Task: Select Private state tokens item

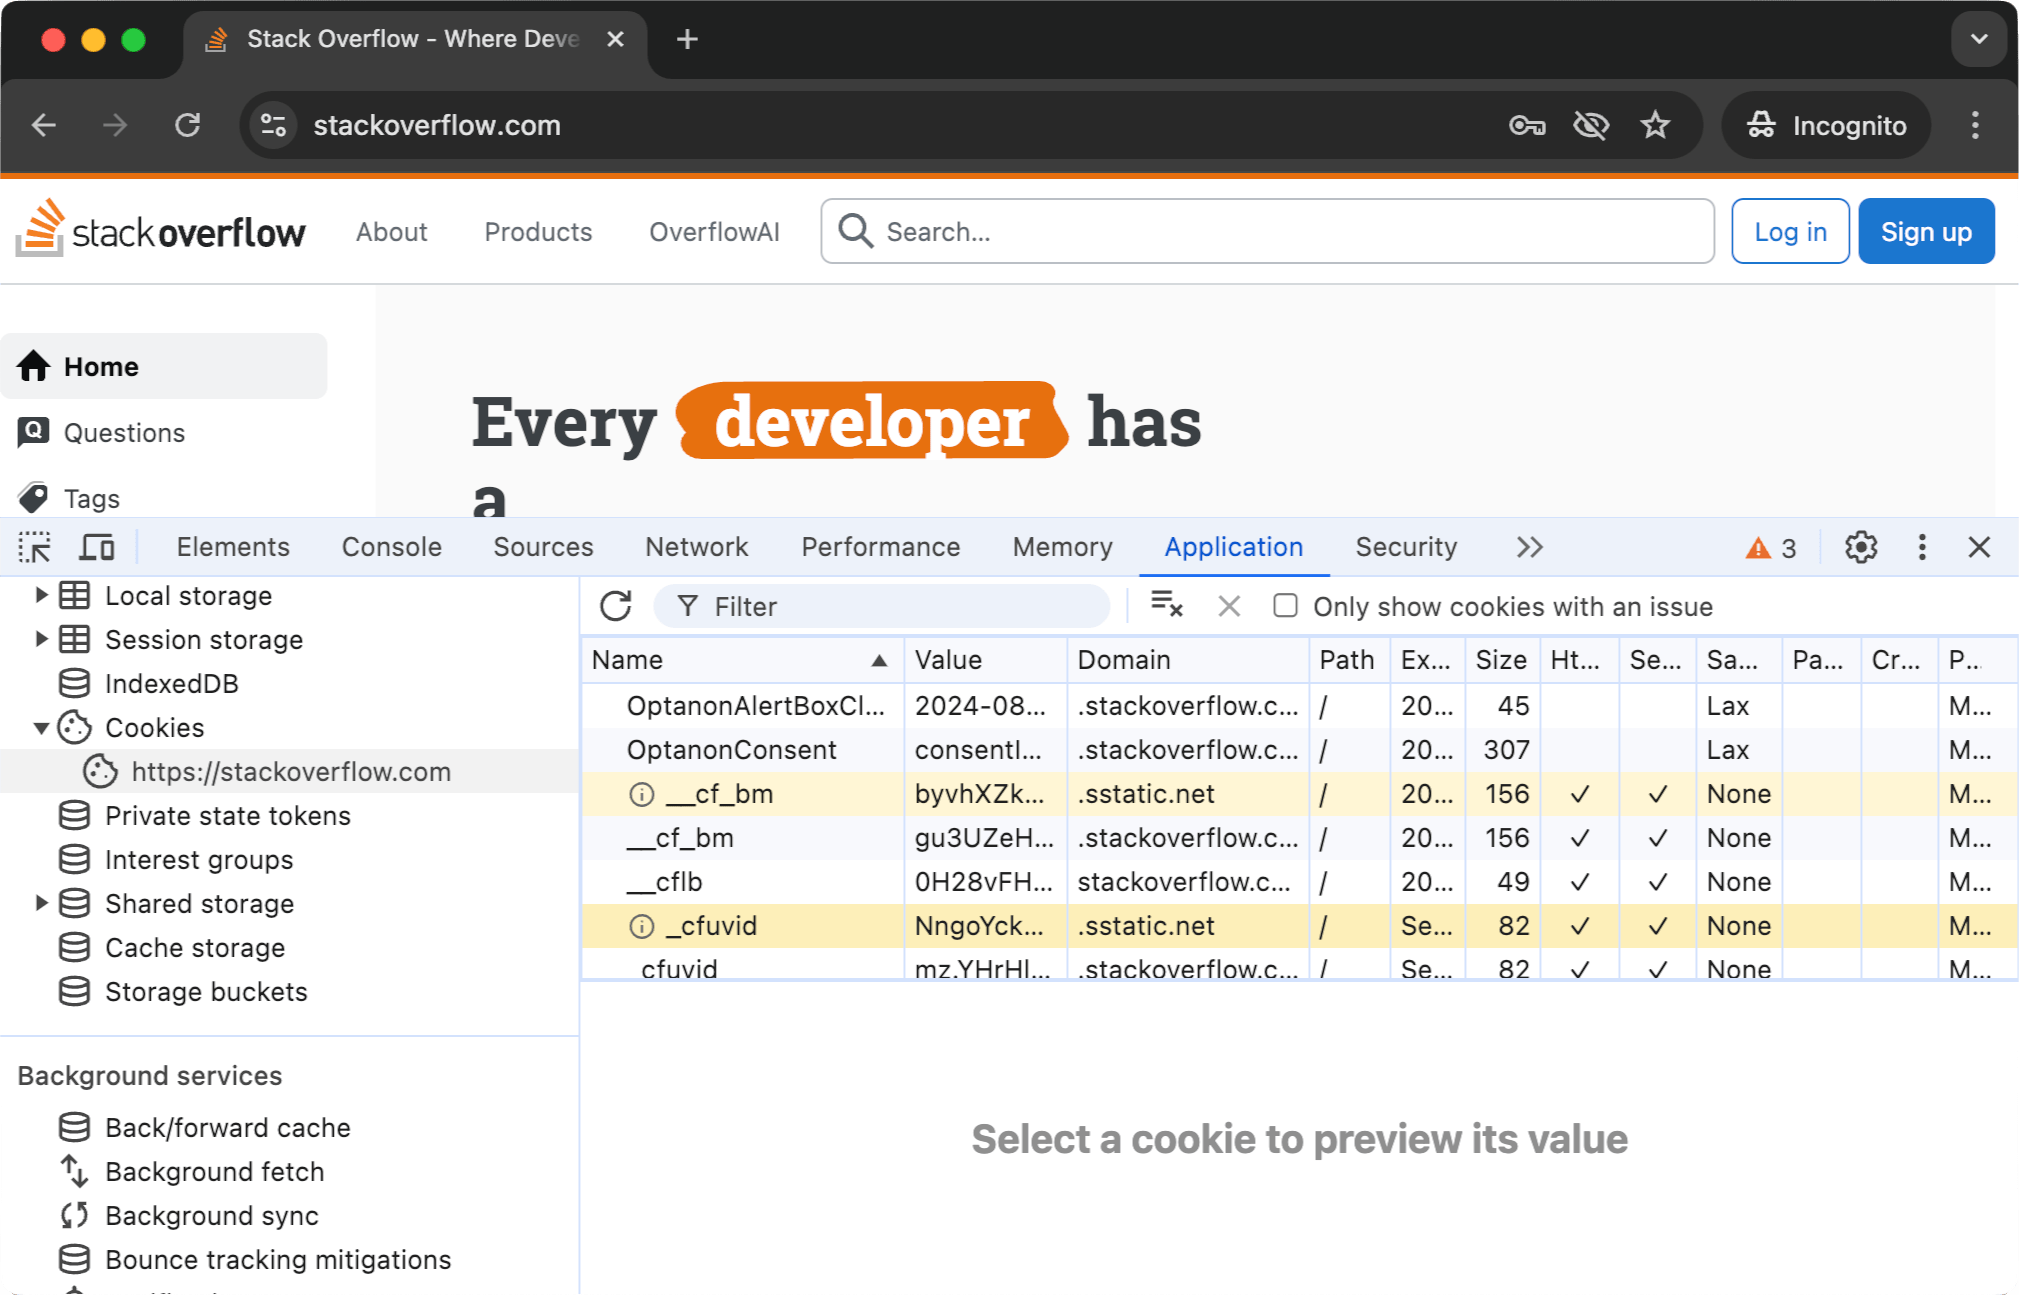Action: 227,816
